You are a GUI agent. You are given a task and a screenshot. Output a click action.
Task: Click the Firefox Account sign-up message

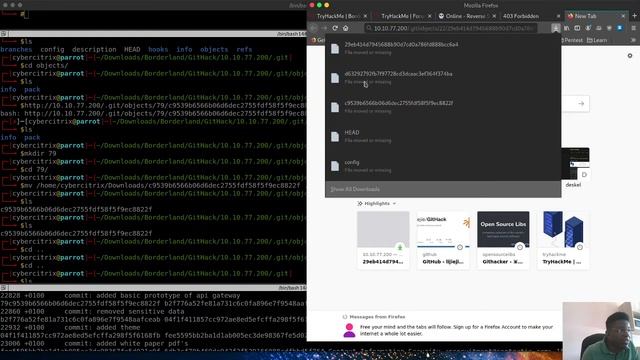[x=456, y=330]
